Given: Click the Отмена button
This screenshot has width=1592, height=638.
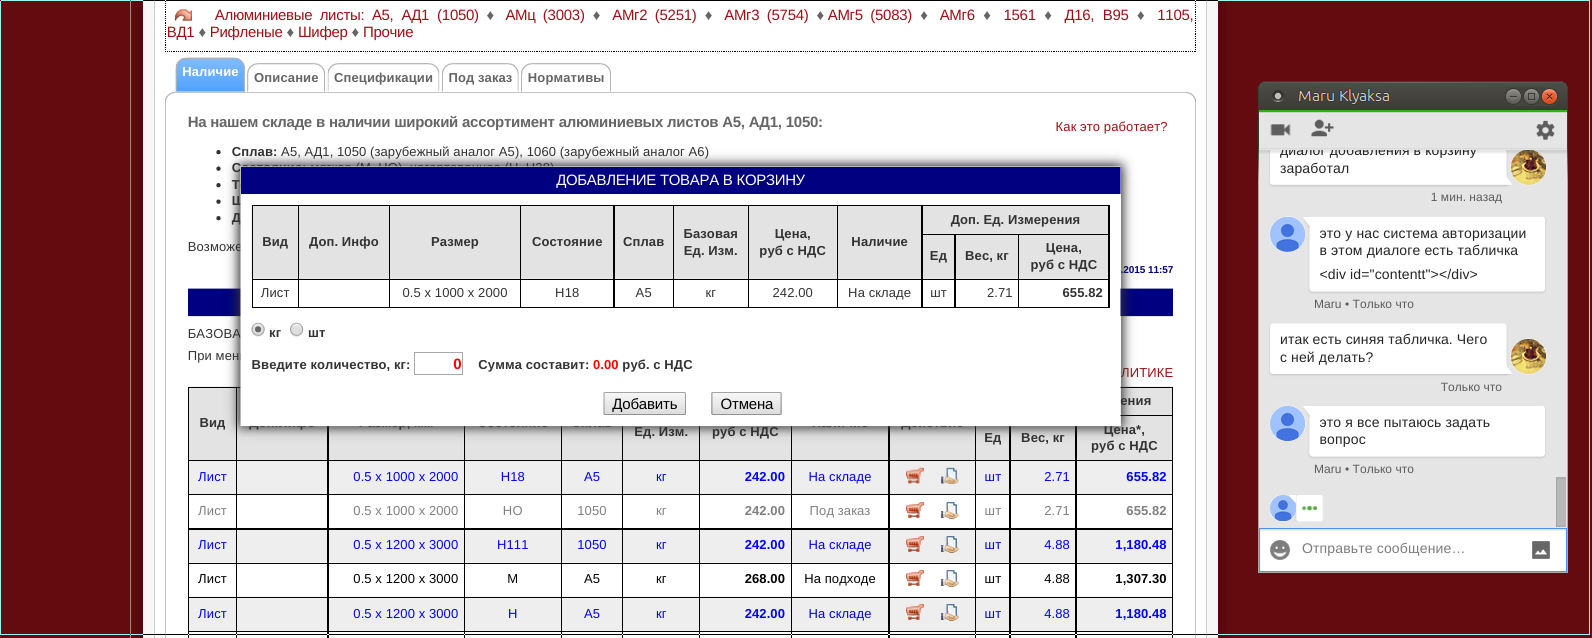Looking at the screenshot, I should pyautogui.click(x=747, y=404).
